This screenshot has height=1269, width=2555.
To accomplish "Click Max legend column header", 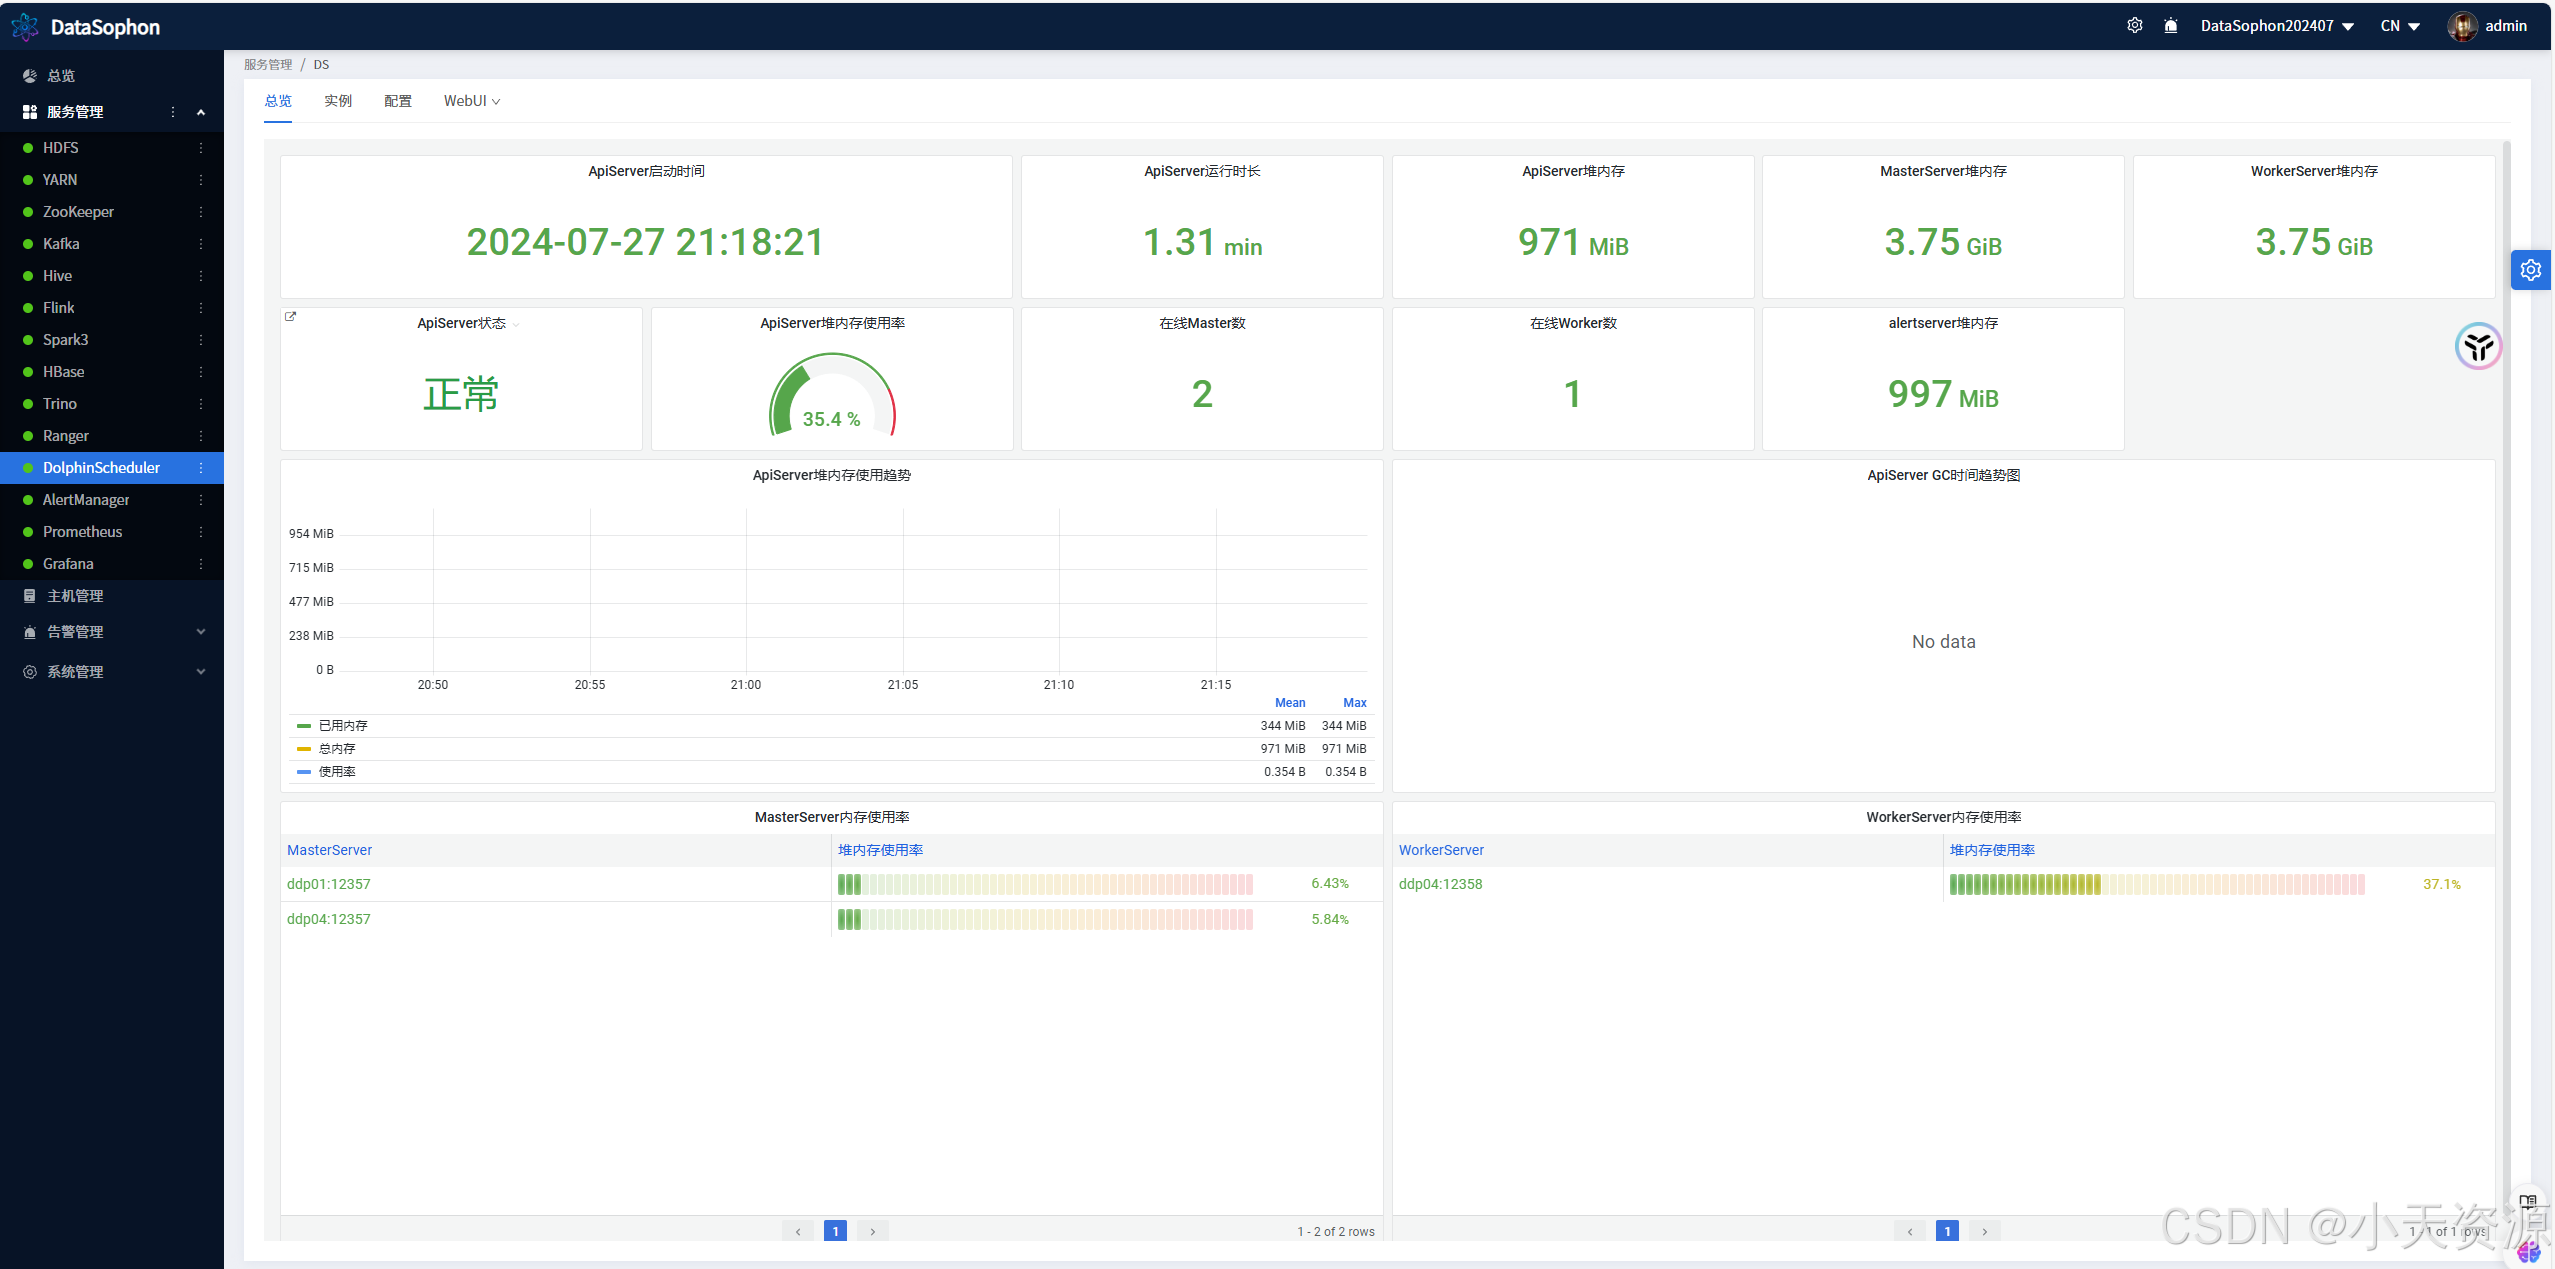I will coord(1354,703).
